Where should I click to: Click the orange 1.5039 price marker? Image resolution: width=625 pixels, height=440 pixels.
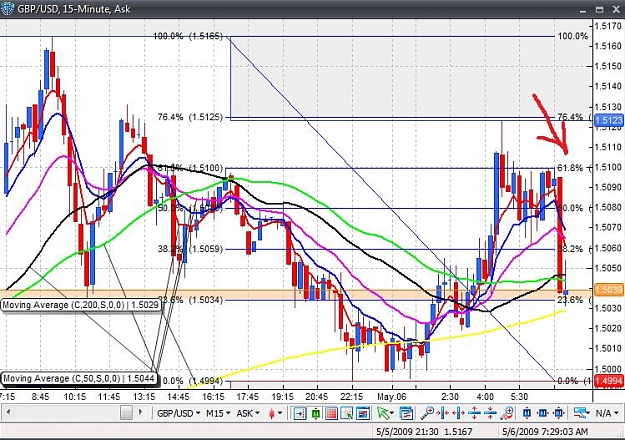pyautogui.click(x=609, y=290)
